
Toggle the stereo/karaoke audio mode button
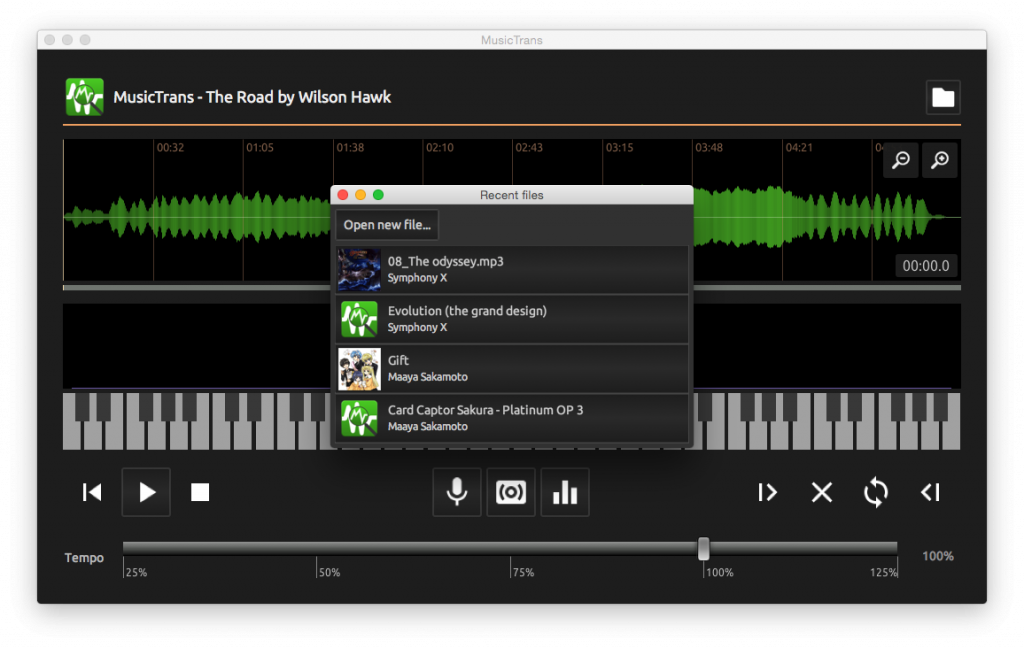[511, 492]
